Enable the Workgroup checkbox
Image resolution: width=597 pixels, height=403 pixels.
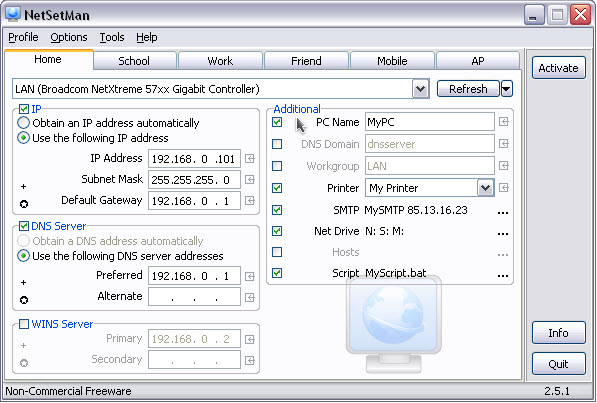coord(277,166)
